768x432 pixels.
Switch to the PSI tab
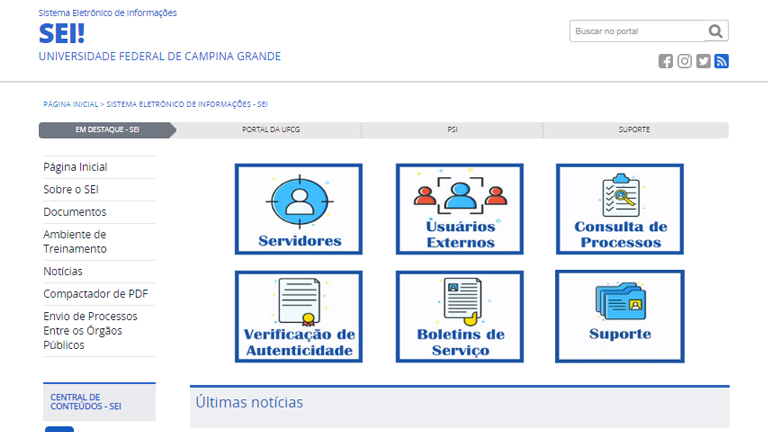(x=452, y=130)
